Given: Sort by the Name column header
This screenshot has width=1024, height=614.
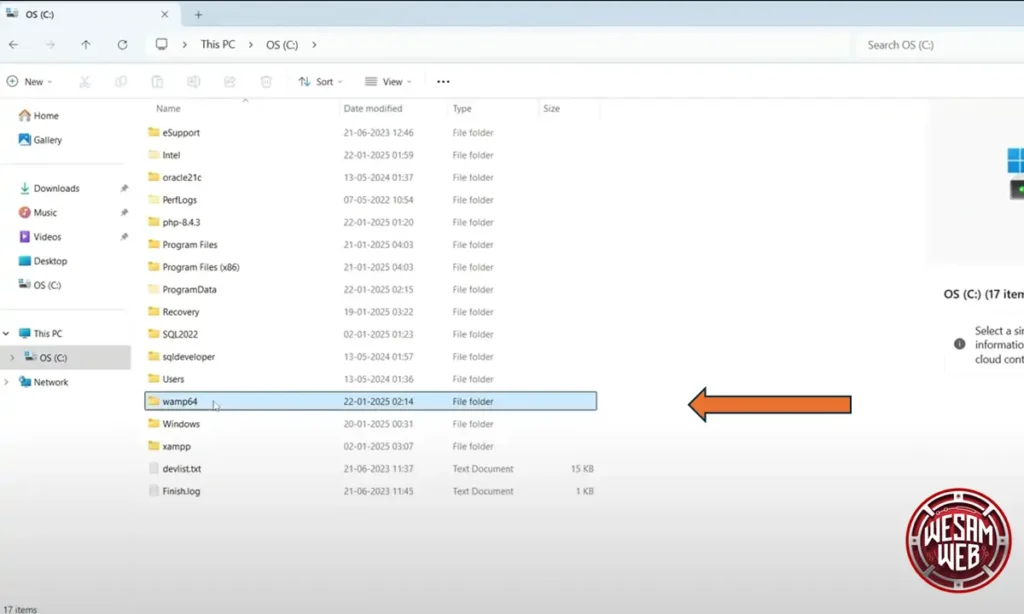Looking at the screenshot, I should pos(168,108).
